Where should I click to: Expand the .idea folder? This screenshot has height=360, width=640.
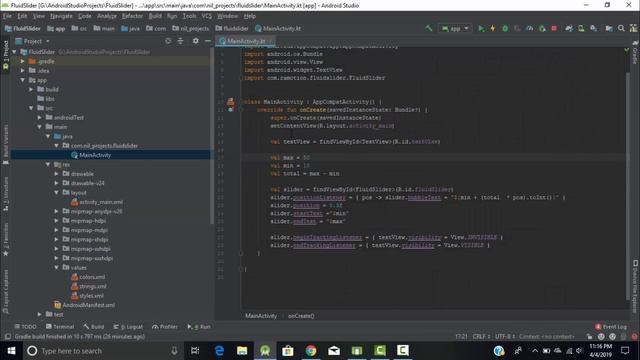point(22,71)
